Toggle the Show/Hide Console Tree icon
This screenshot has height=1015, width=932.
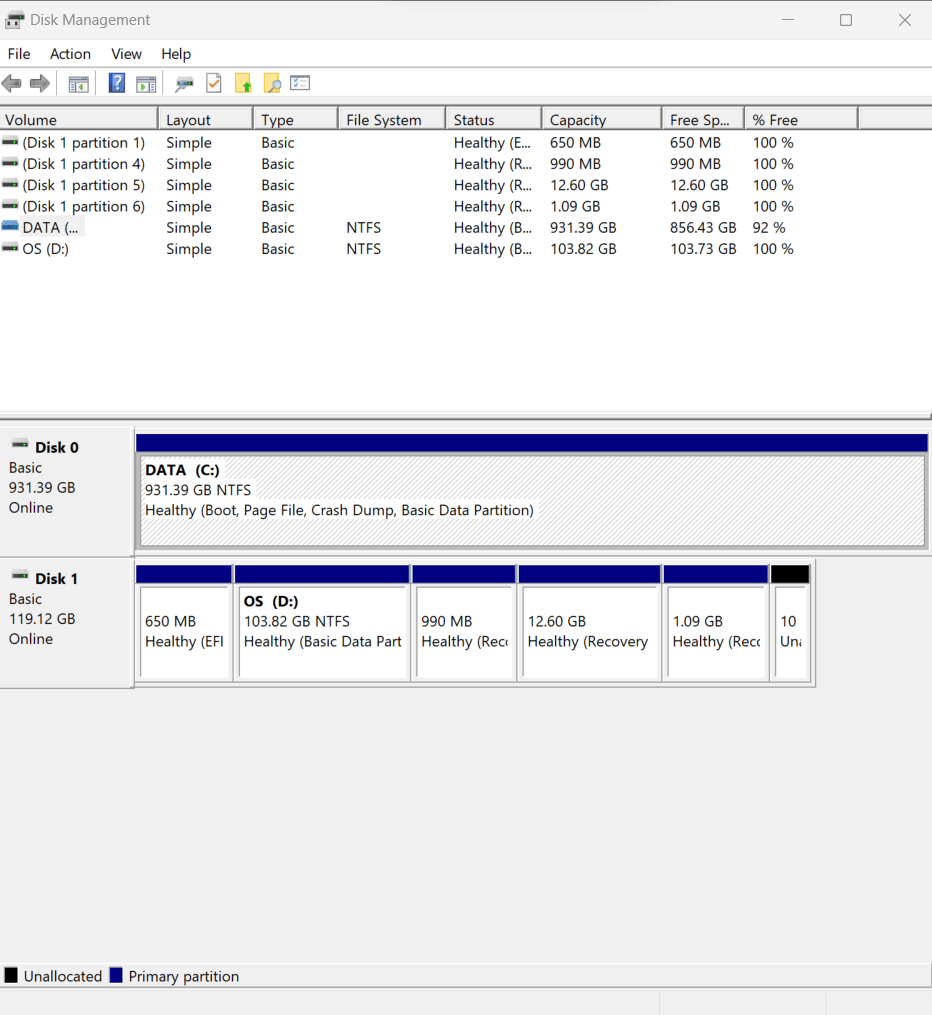pyautogui.click(x=78, y=83)
